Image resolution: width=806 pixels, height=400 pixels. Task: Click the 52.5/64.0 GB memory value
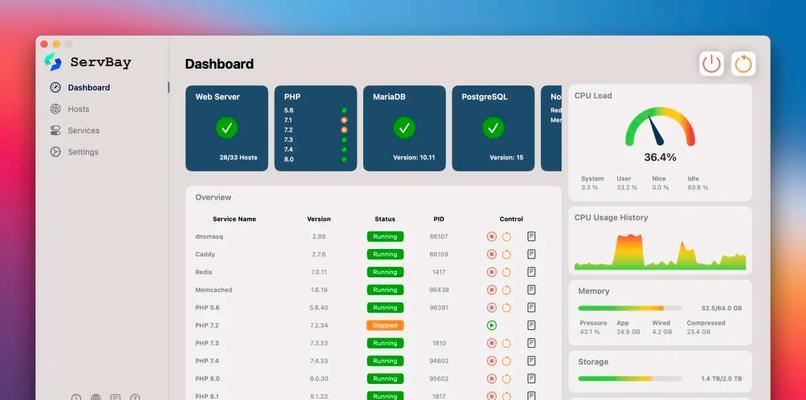(722, 308)
